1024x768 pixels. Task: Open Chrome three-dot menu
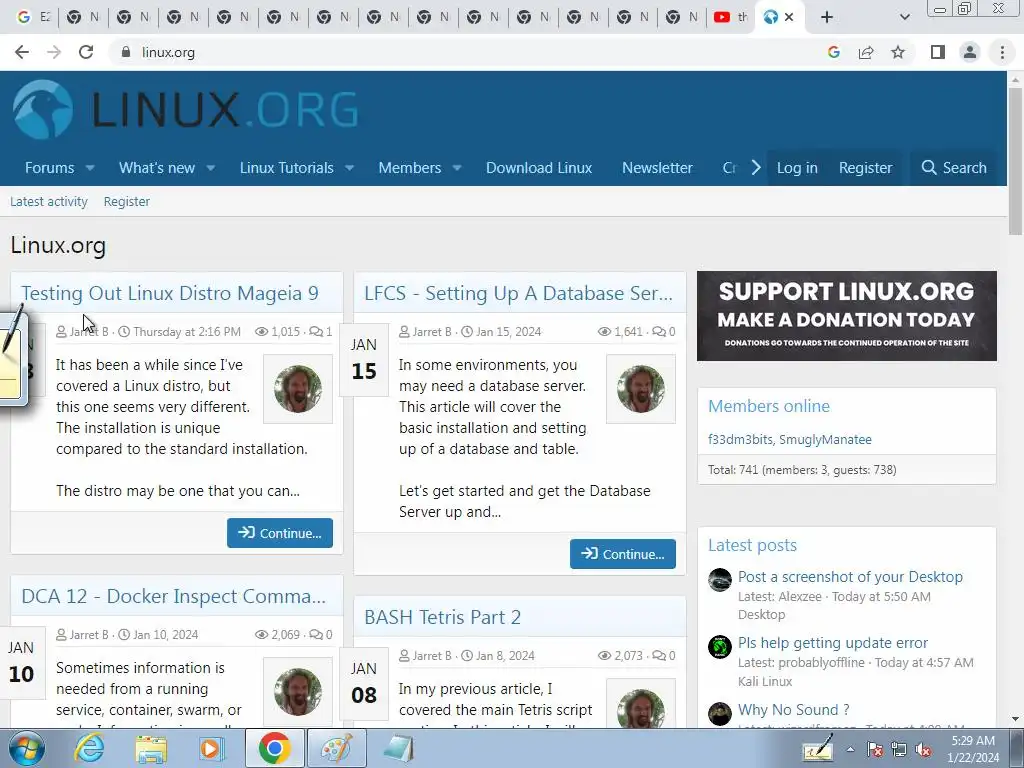coord(1002,52)
